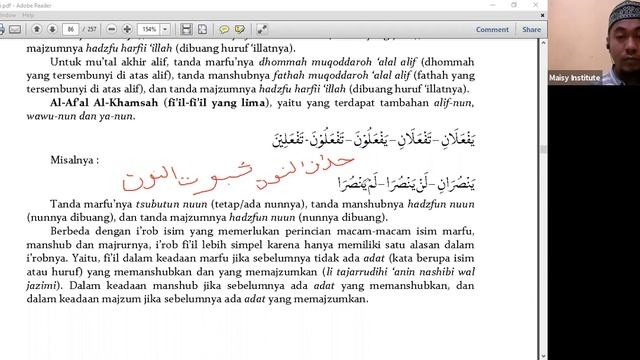Click the page number field showing 86
640x360 pixels.
pyautogui.click(x=71, y=29)
